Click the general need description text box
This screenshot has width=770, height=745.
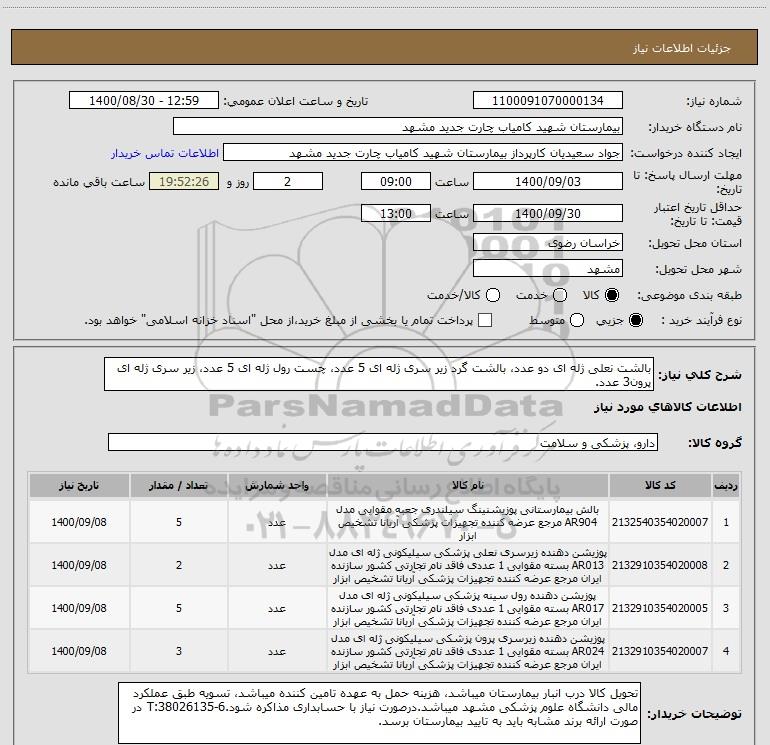(379, 374)
